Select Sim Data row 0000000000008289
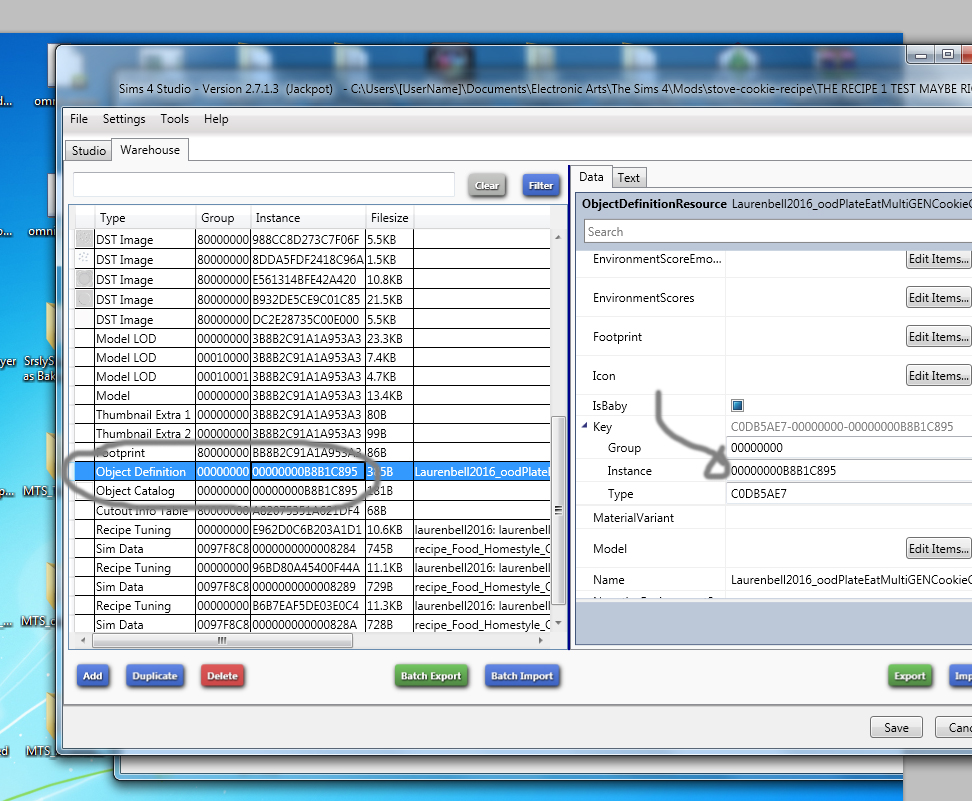This screenshot has width=972, height=801. [x=312, y=586]
